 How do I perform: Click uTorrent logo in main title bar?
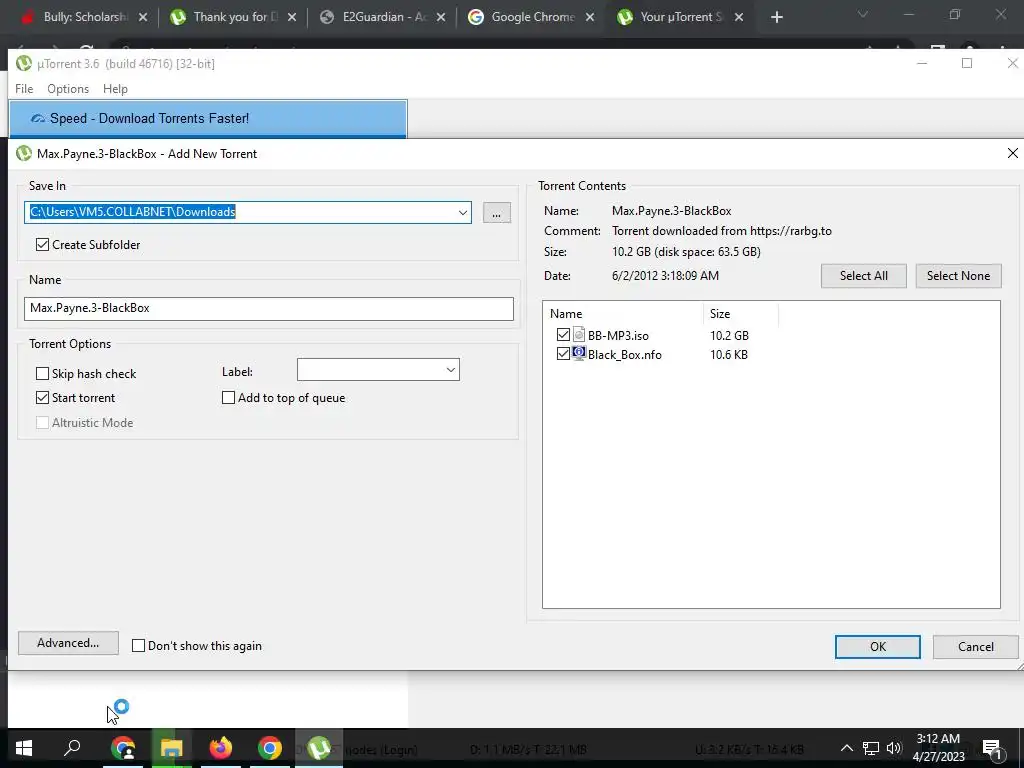point(24,63)
